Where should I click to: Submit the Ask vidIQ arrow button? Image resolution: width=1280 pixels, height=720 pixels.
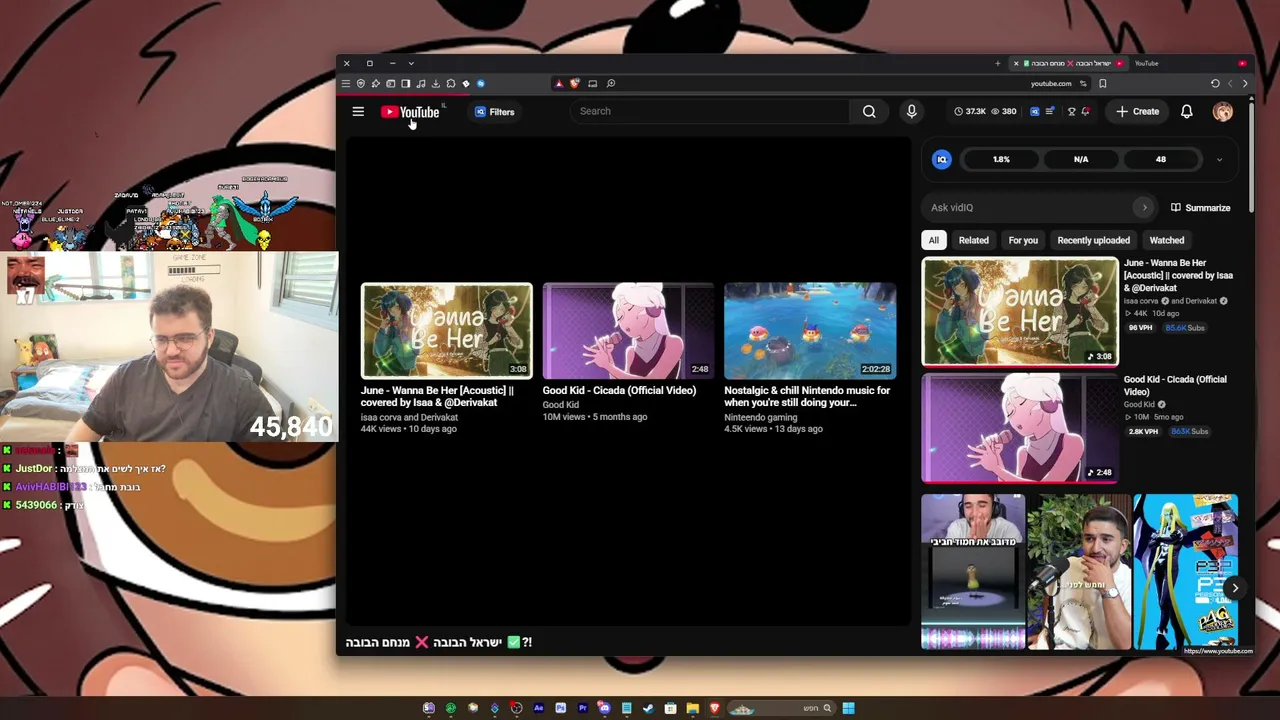pos(1144,208)
